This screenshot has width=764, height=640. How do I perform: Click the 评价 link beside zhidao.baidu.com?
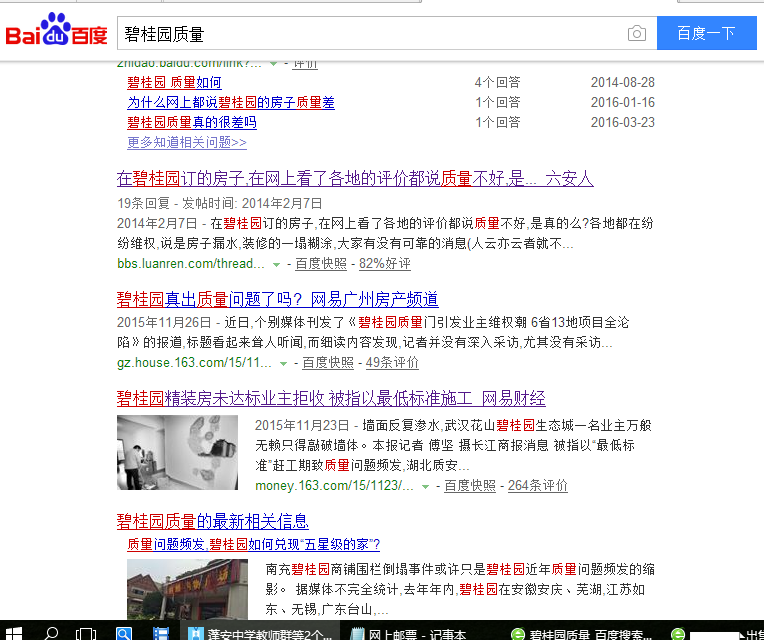point(305,64)
